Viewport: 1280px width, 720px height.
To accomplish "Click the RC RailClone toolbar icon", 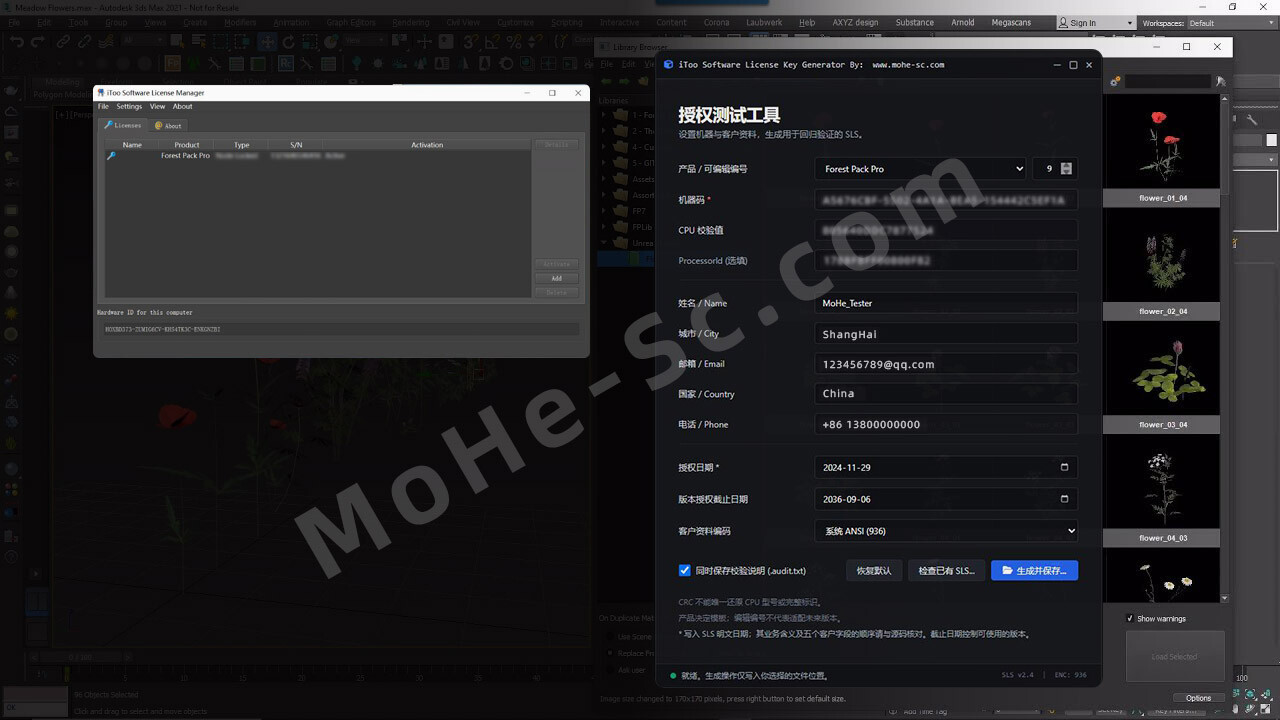I will coord(286,64).
